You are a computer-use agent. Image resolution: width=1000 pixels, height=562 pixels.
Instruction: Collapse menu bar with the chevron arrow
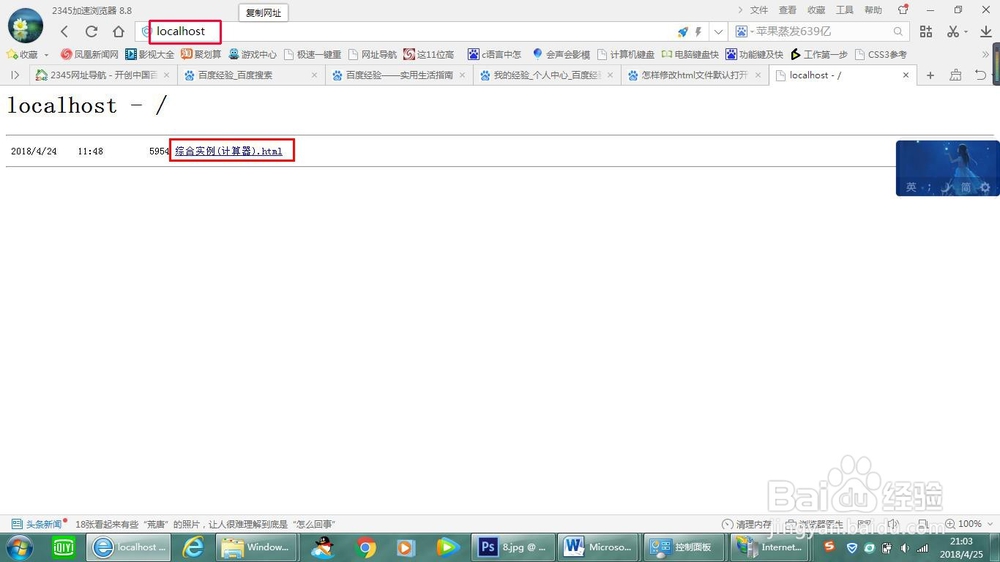[x=740, y=10]
